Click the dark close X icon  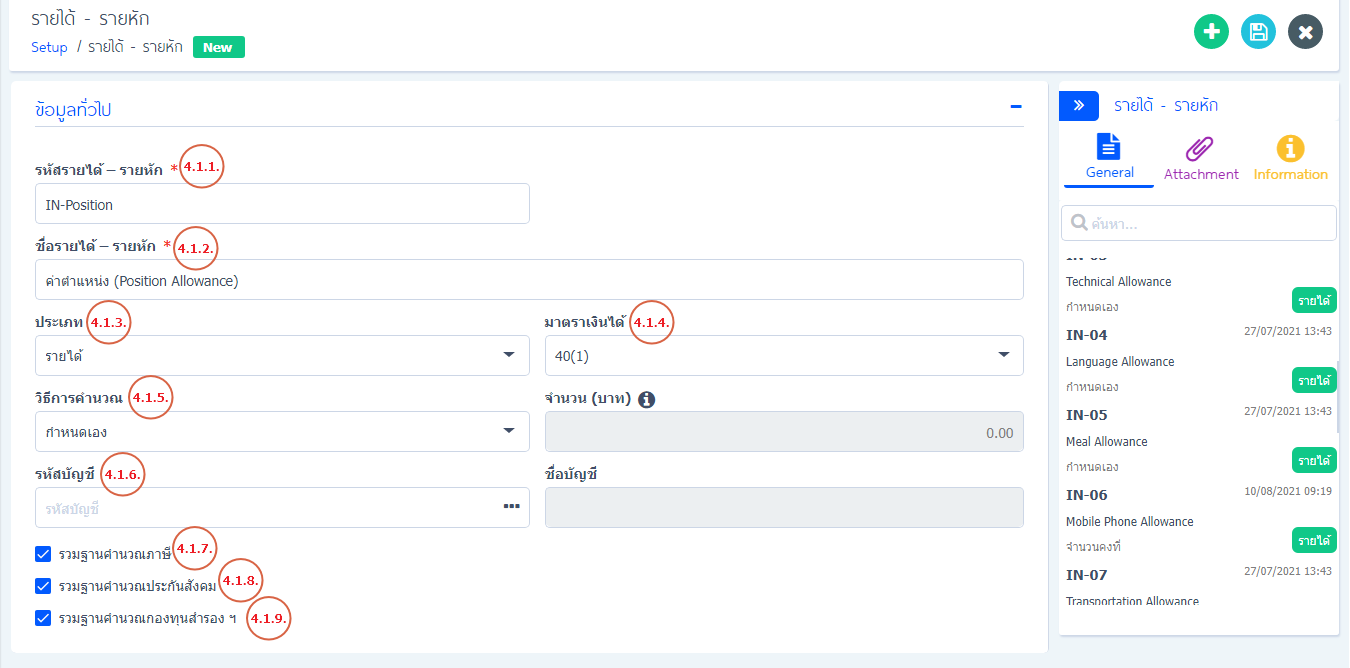click(1305, 32)
